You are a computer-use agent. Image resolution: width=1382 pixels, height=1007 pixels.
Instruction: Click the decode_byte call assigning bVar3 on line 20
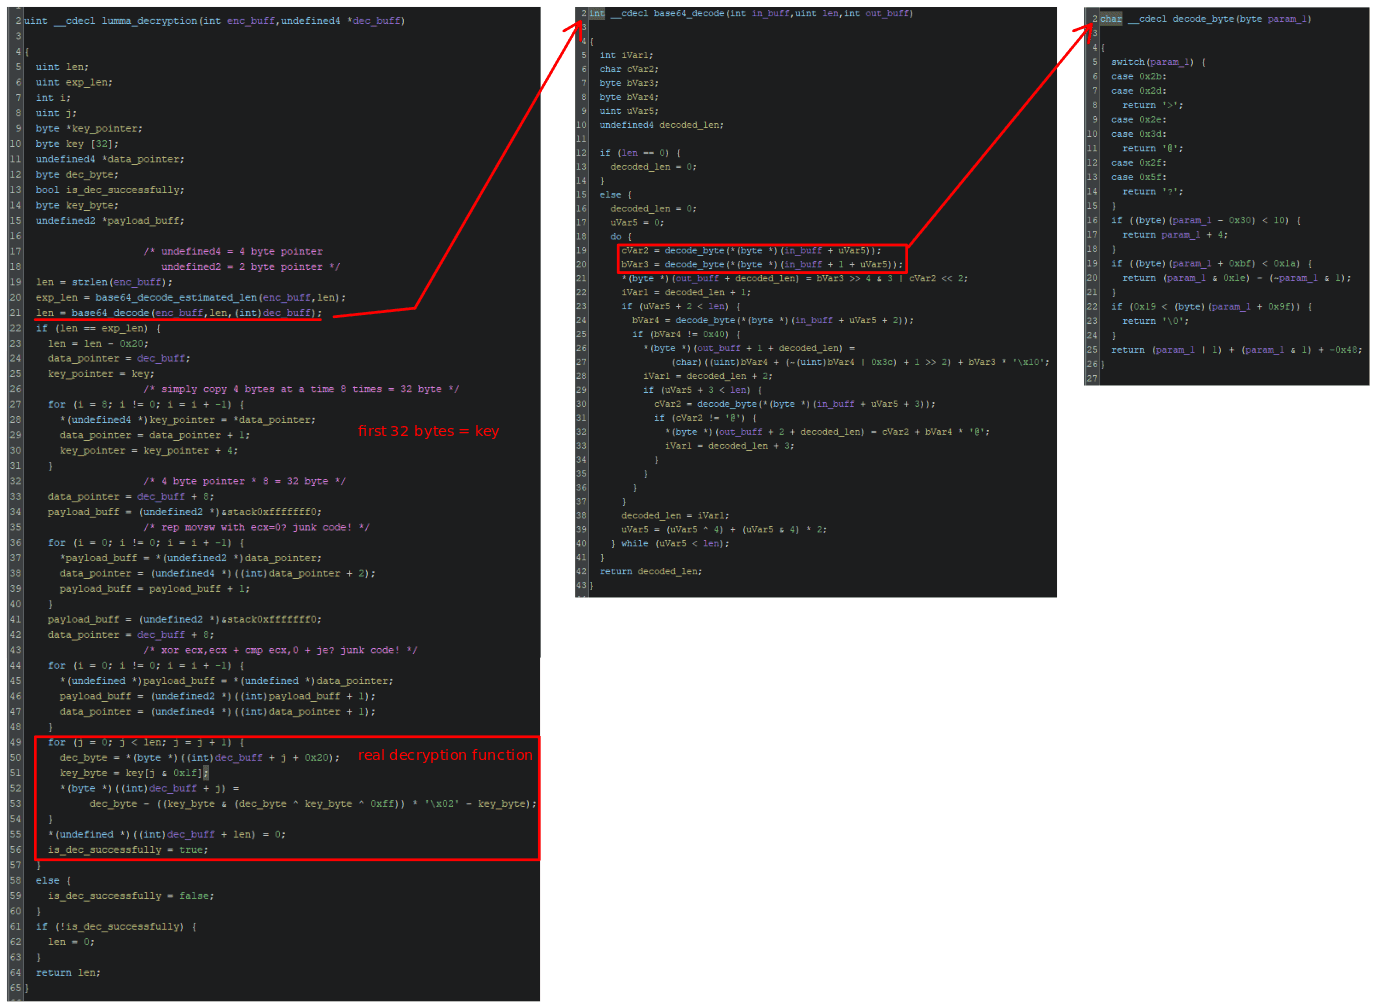pos(695,265)
